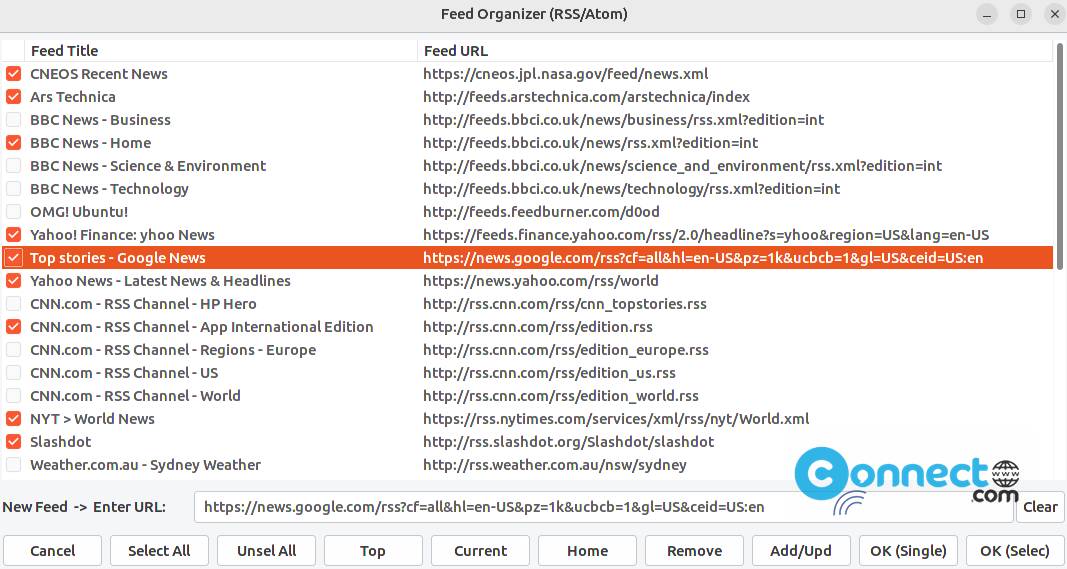Uncheck the Slashdot feed checkbox
The height and width of the screenshot is (569, 1067).
[x=14, y=442]
